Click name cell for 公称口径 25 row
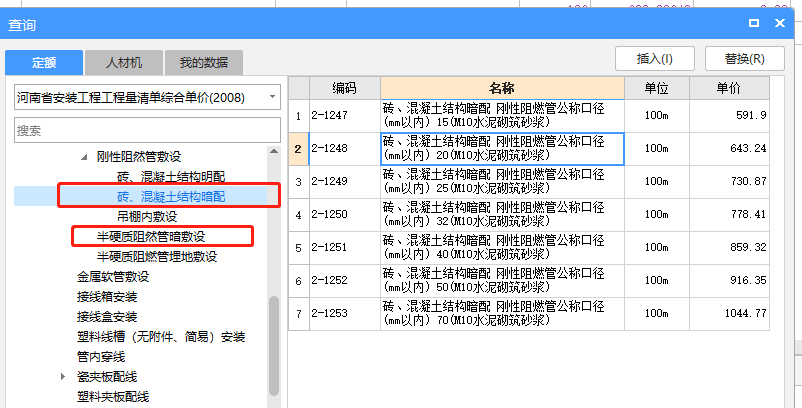802x408 pixels. pos(502,182)
